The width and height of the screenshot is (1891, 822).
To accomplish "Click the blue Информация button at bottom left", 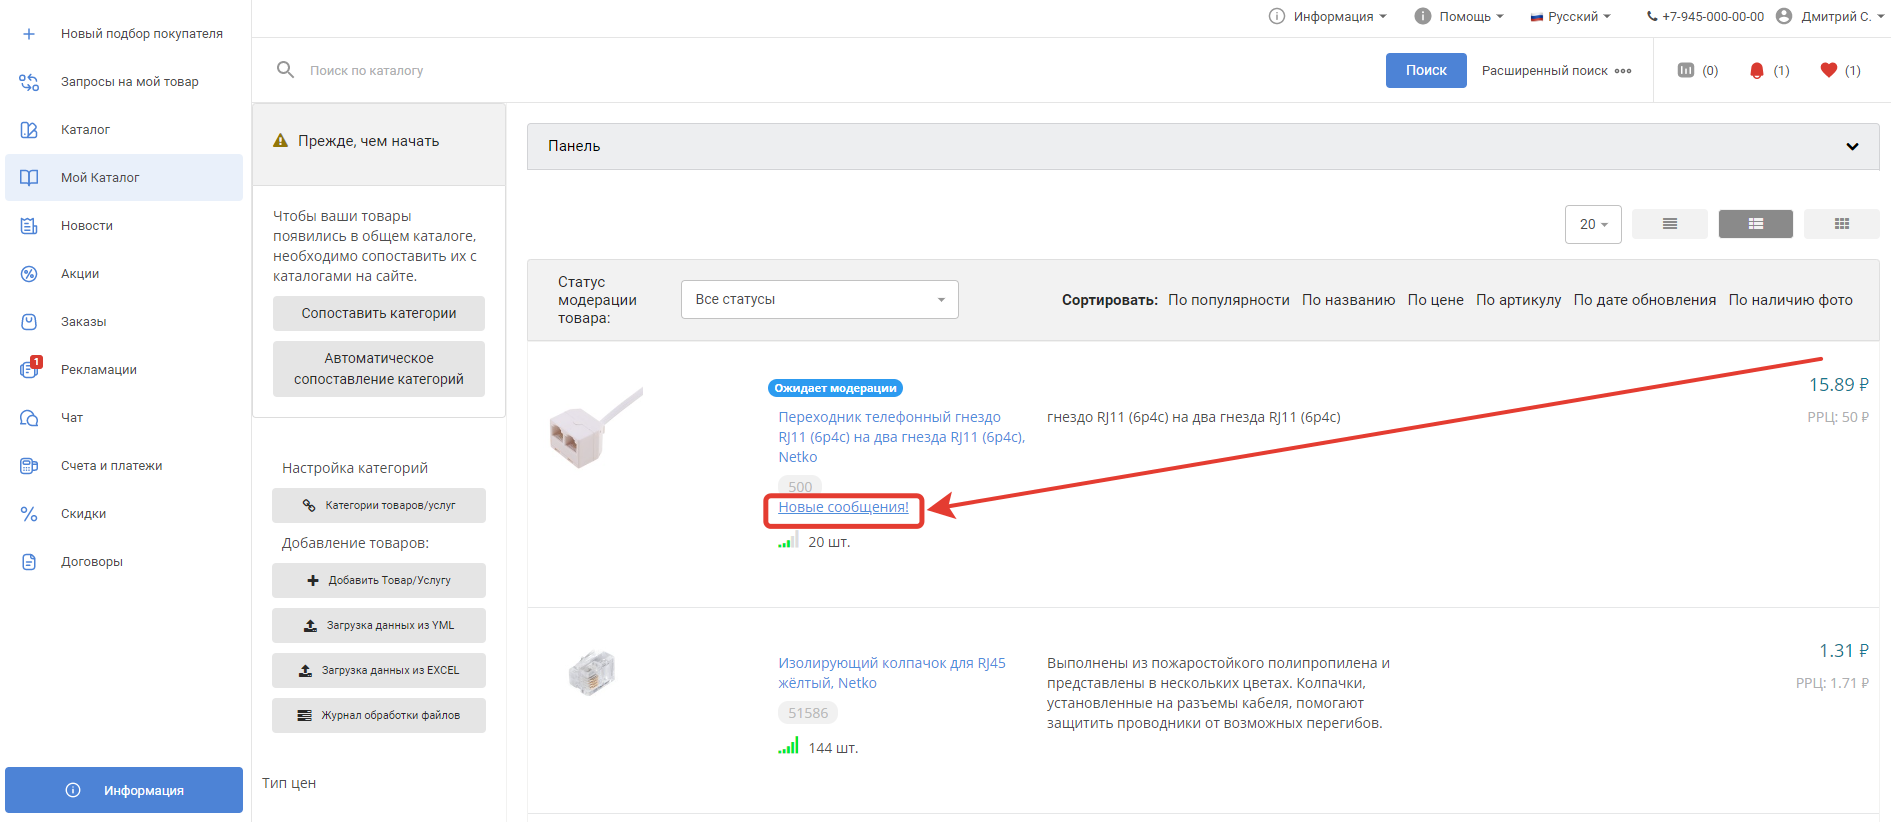I will 124,790.
